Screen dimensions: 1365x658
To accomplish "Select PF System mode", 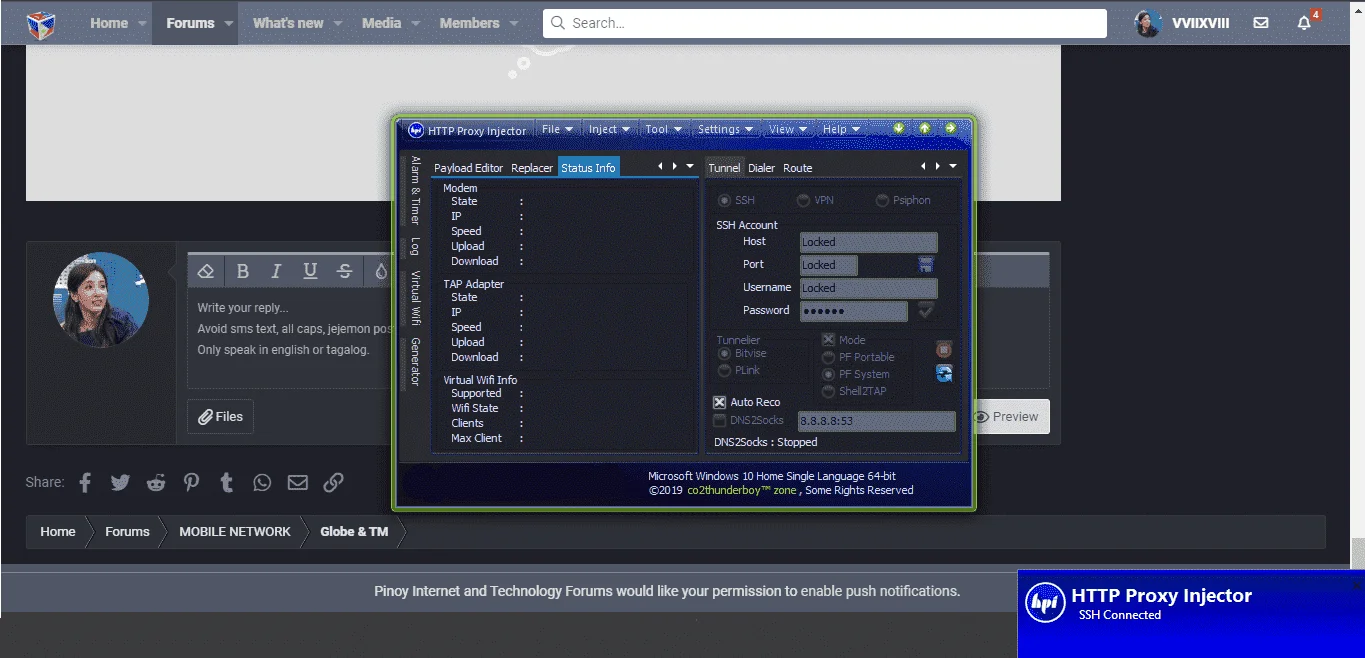I will [x=828, y=374].
